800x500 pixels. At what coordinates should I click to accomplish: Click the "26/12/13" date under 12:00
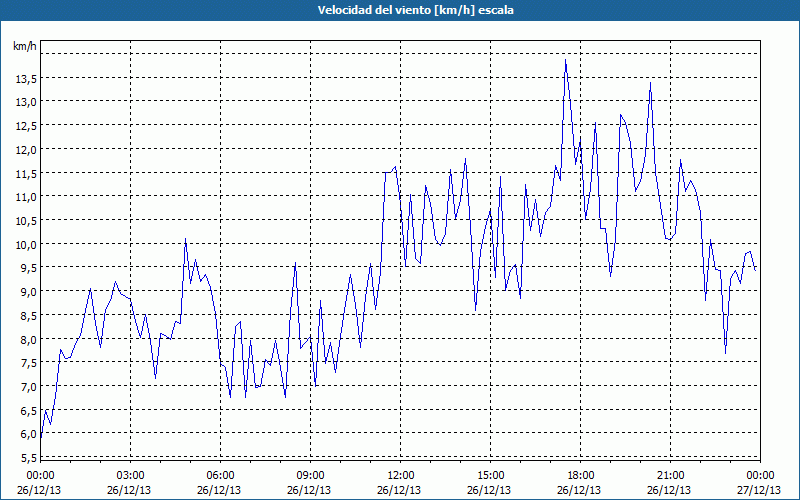(x=399, y=490)
